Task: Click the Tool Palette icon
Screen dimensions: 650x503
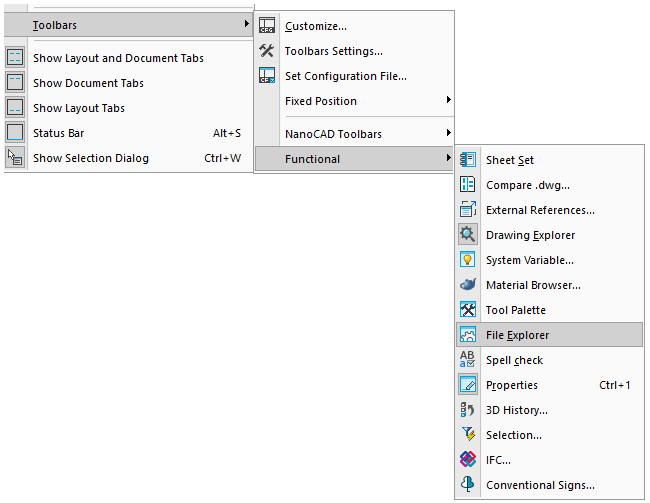Action: (467, 310)
